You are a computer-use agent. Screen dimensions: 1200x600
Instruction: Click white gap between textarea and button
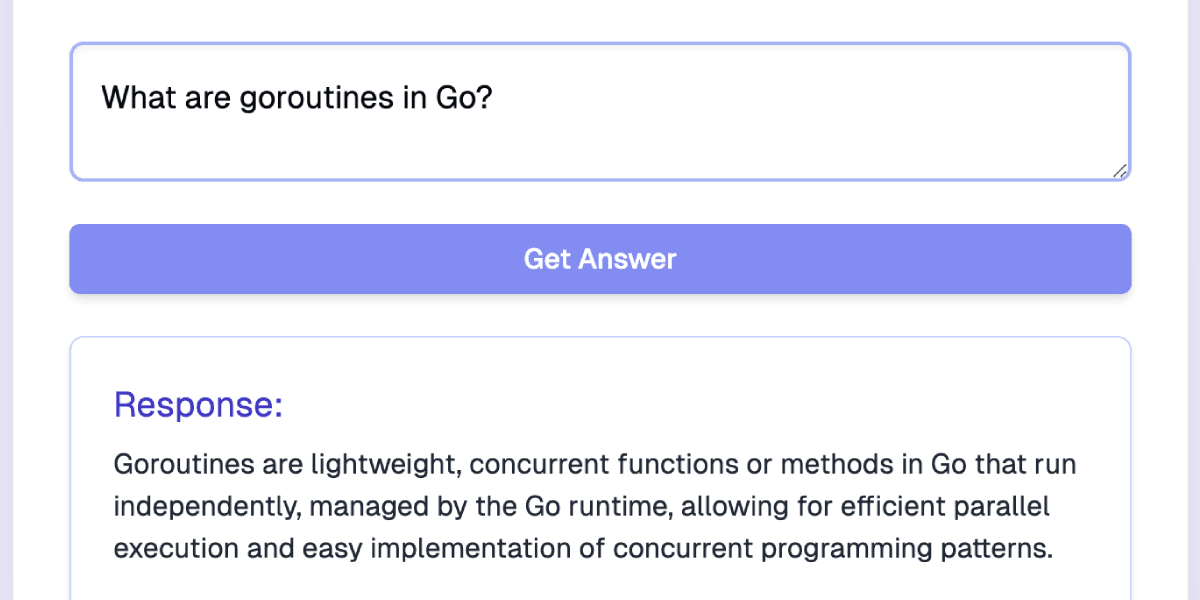600,203
